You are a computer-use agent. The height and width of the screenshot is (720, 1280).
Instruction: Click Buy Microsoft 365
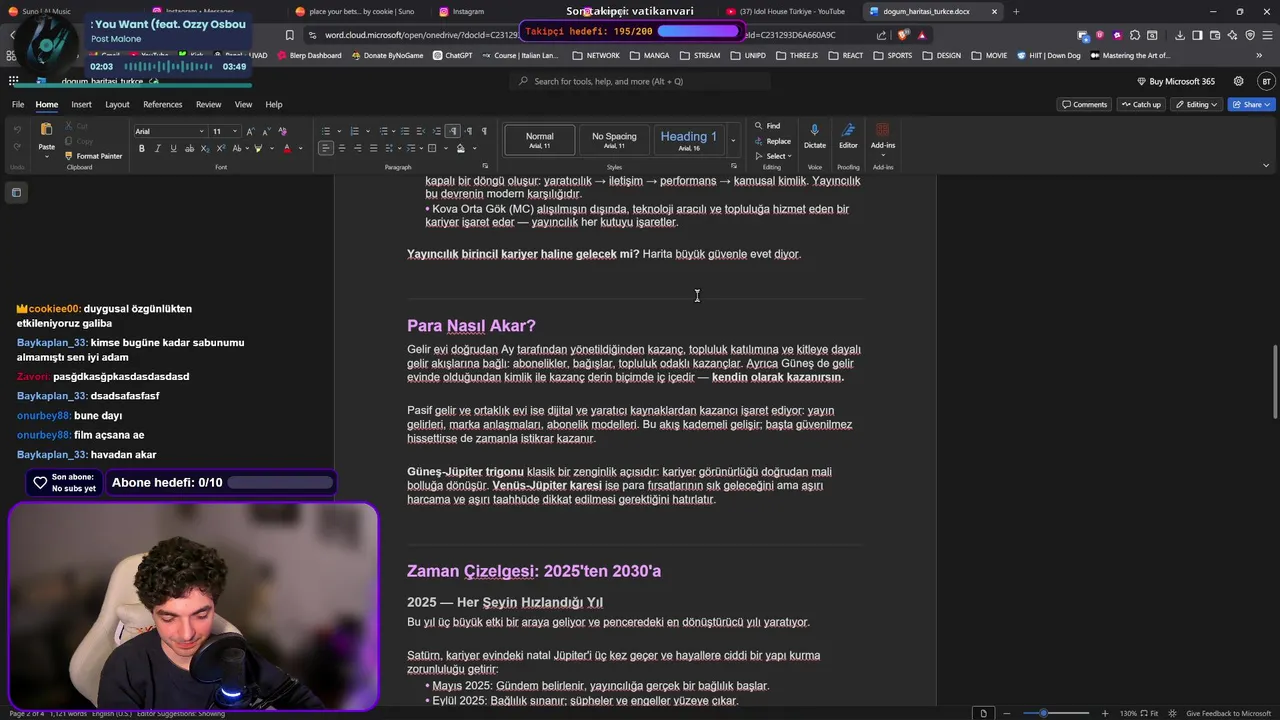point(1175,81)
